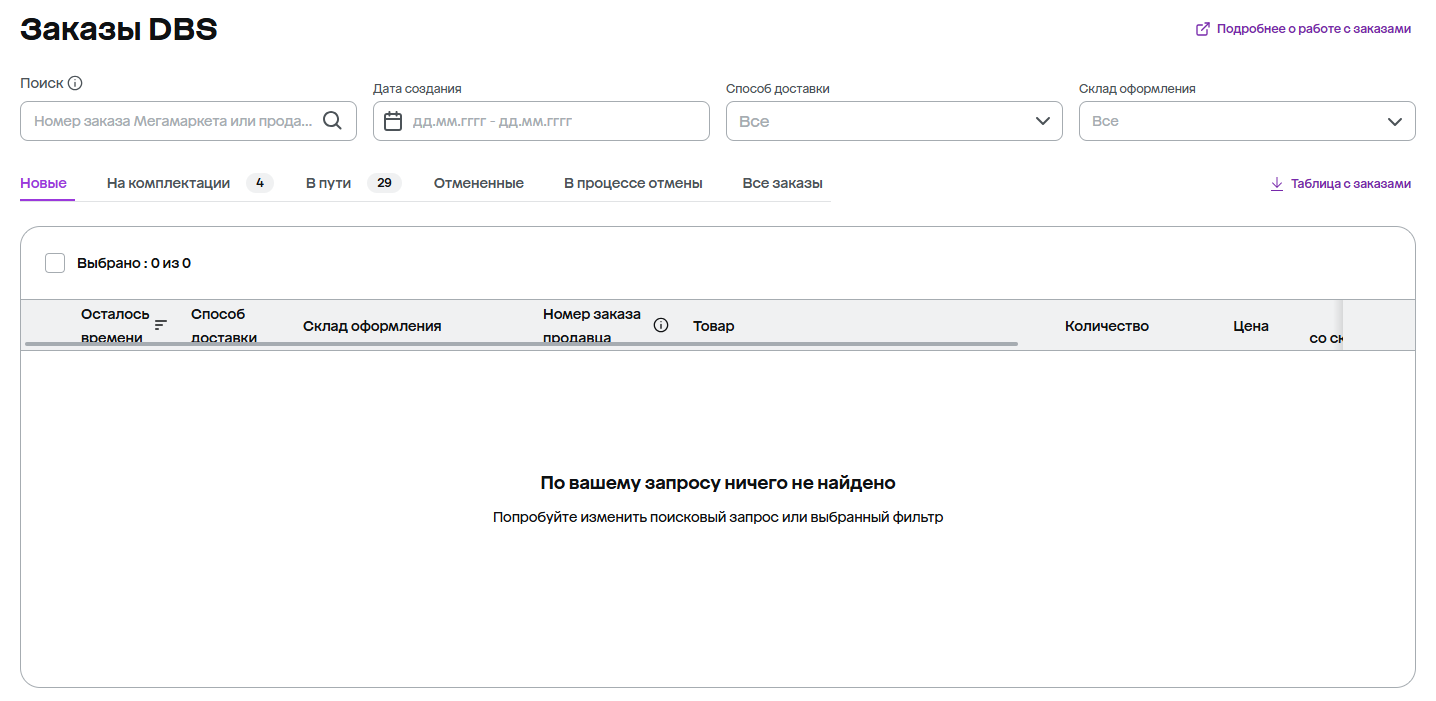Open the Склад оформления dropdown
1436x701 pixels.
(x=1246, y=121)
